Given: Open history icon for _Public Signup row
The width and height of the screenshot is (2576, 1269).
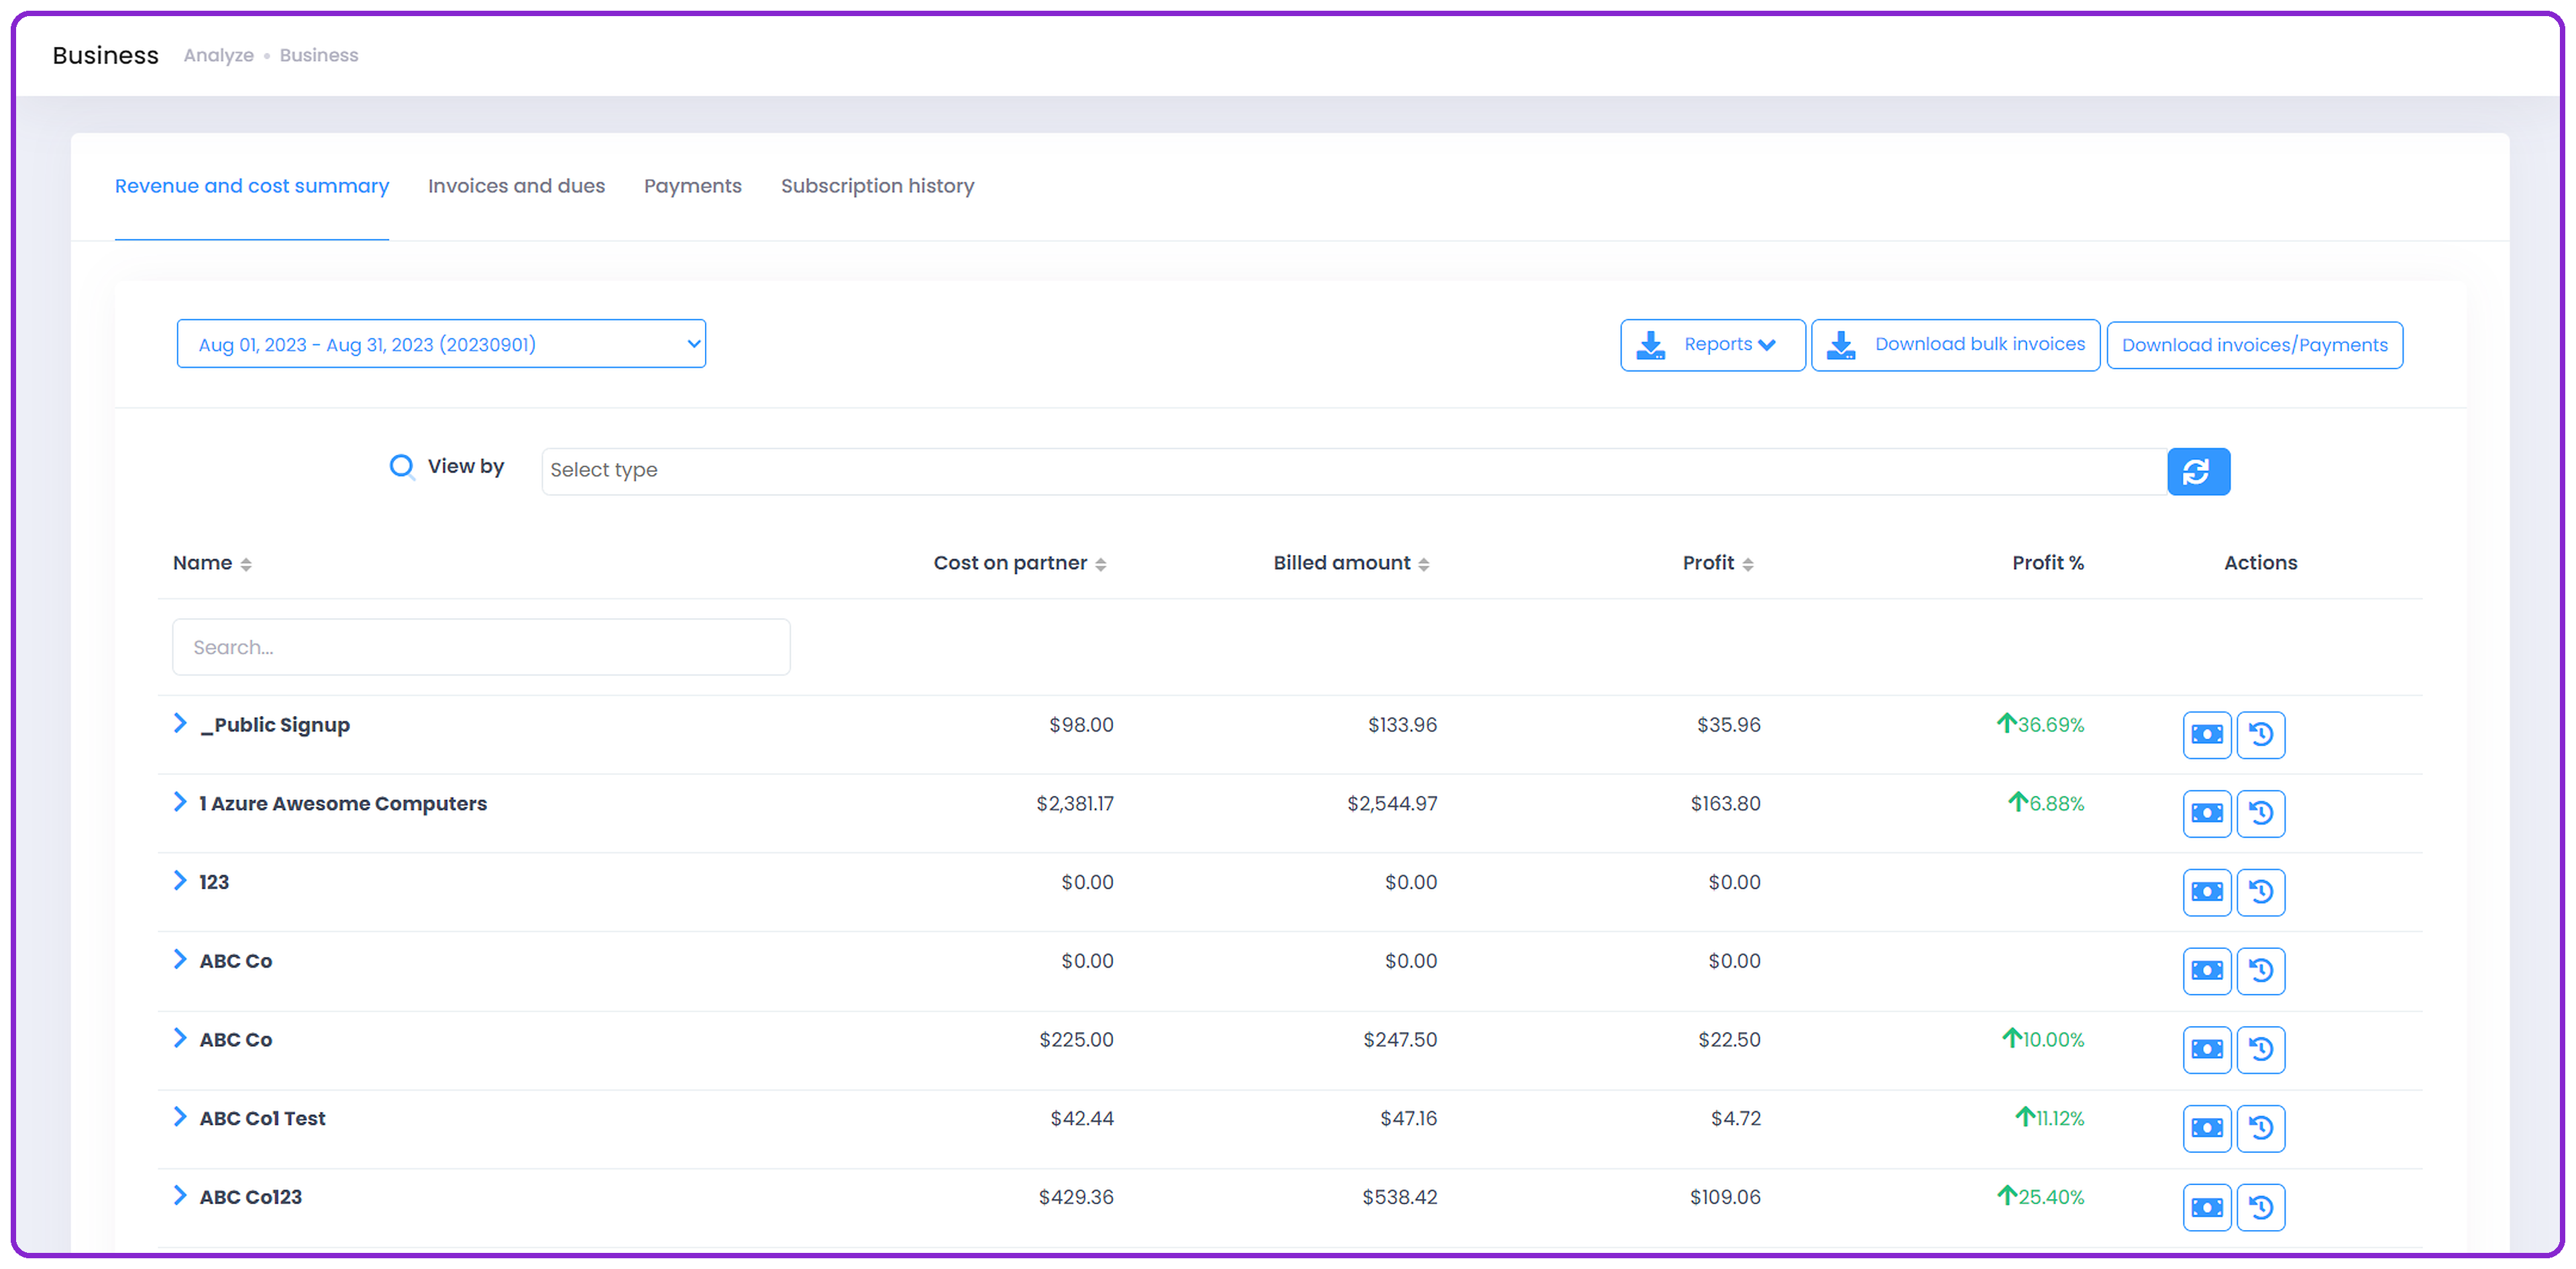Looking at the screenshot, I should (x=2261, y=735).
